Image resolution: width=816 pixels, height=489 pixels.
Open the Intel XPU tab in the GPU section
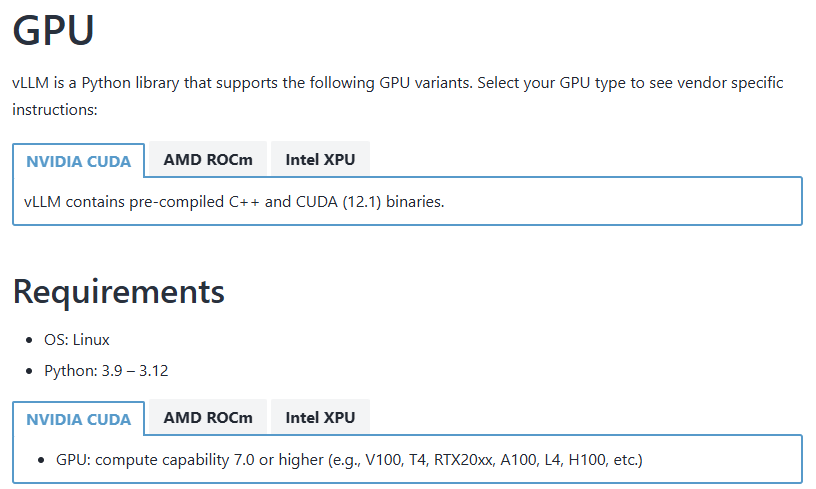pos(320,159)
